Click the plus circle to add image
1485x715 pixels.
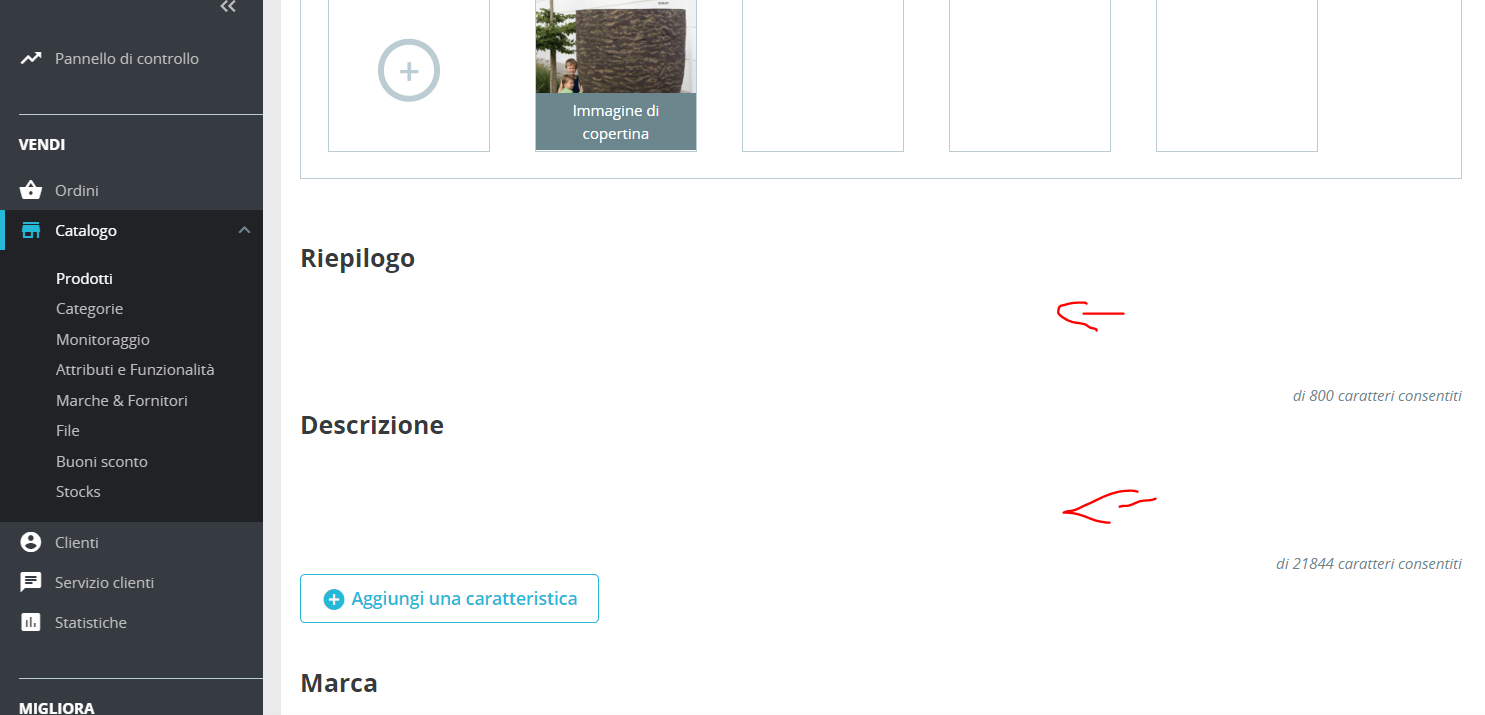(x=409, y=71)
